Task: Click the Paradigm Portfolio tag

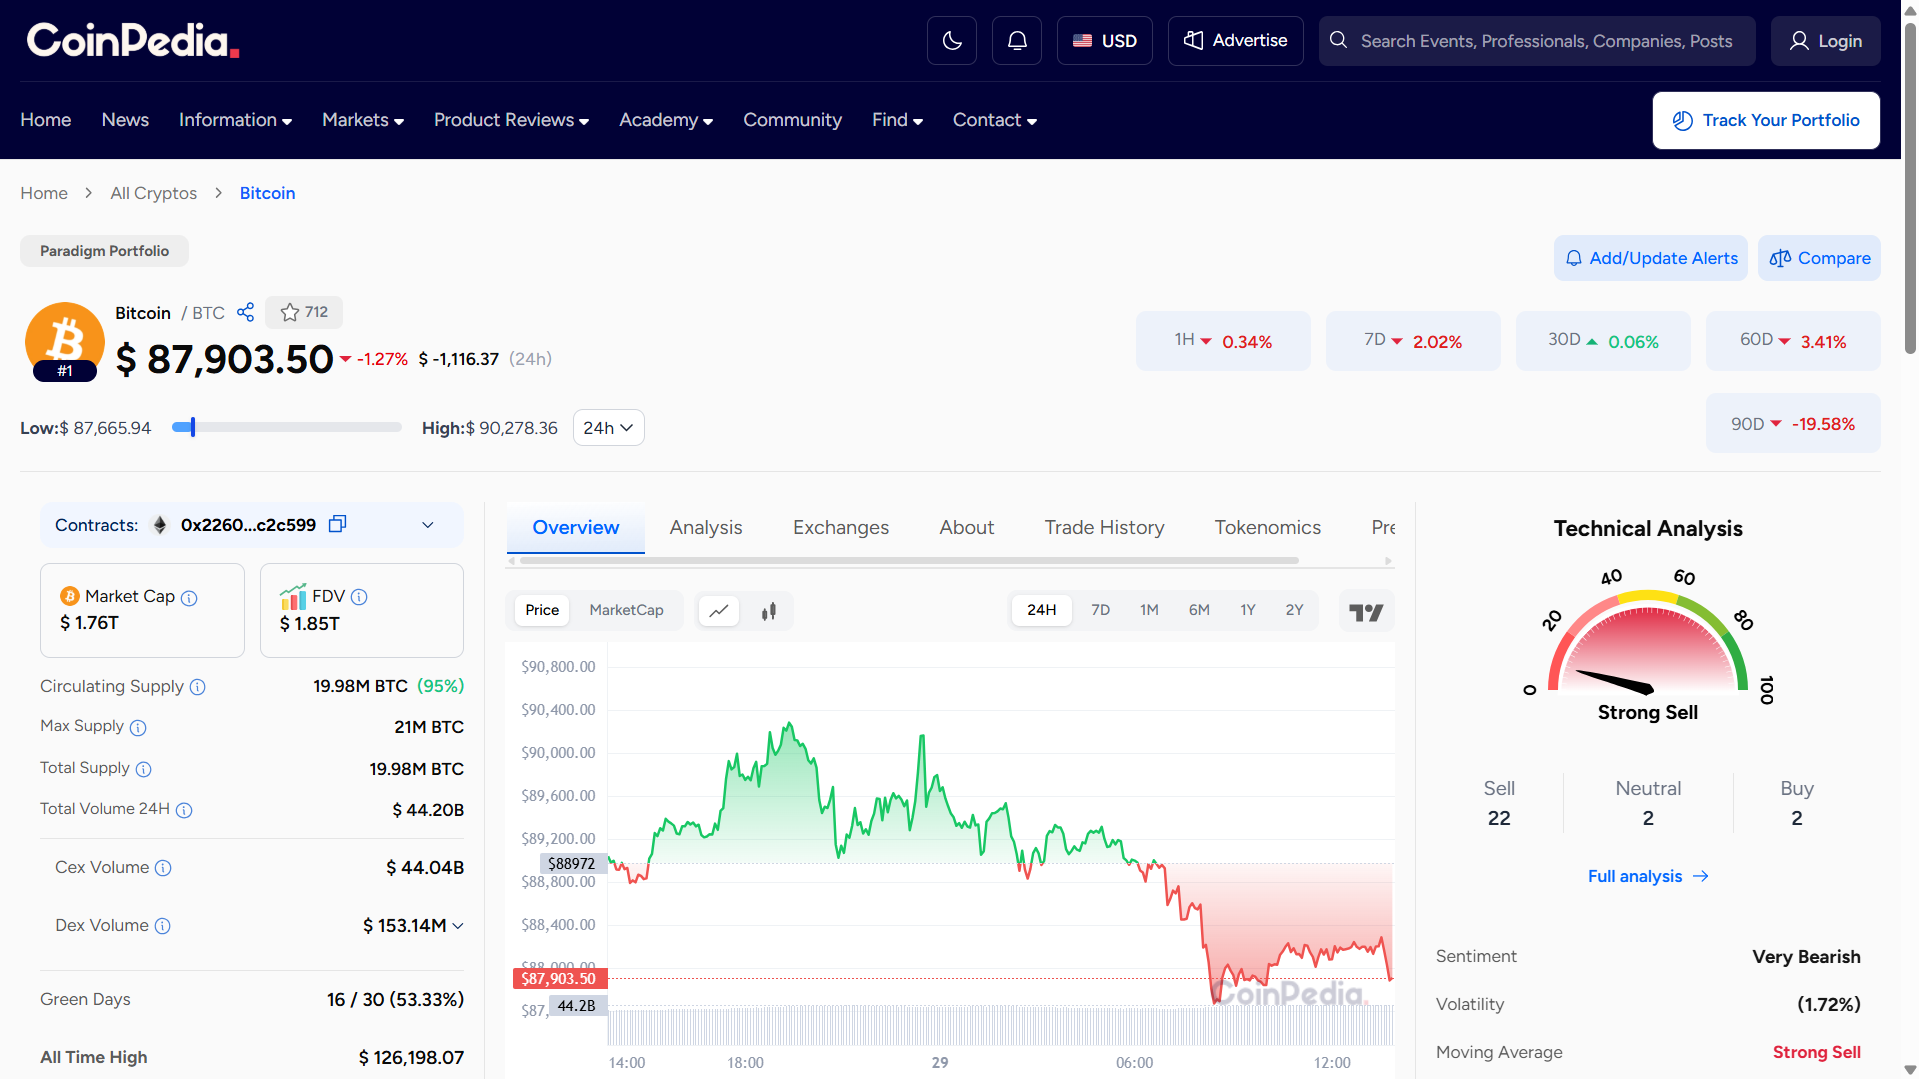Action: [x=104, y=251]
